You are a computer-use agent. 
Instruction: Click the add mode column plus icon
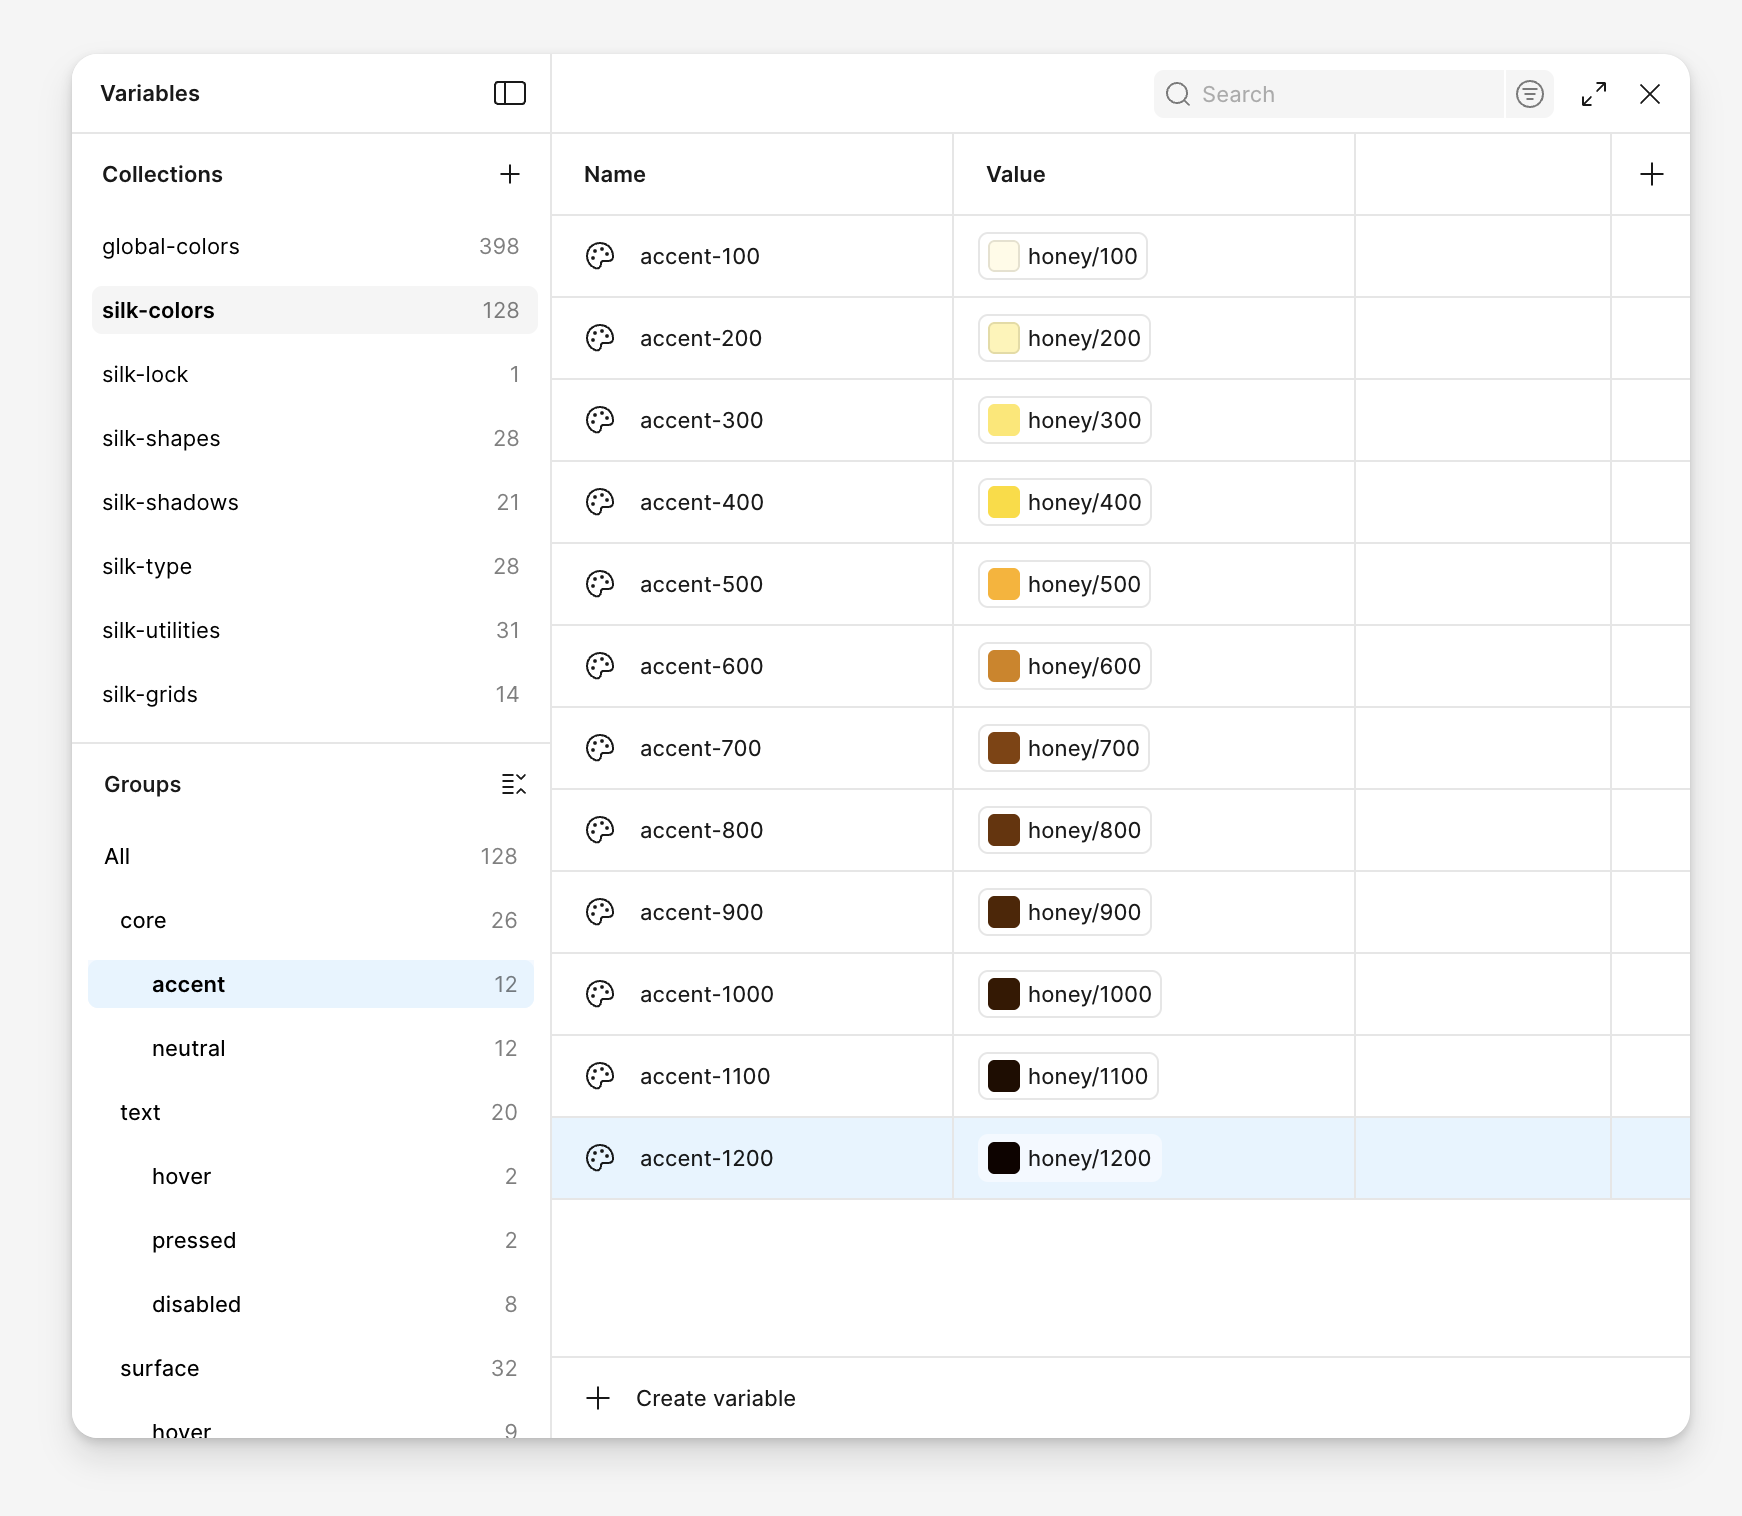click(x=1651, y=174)
